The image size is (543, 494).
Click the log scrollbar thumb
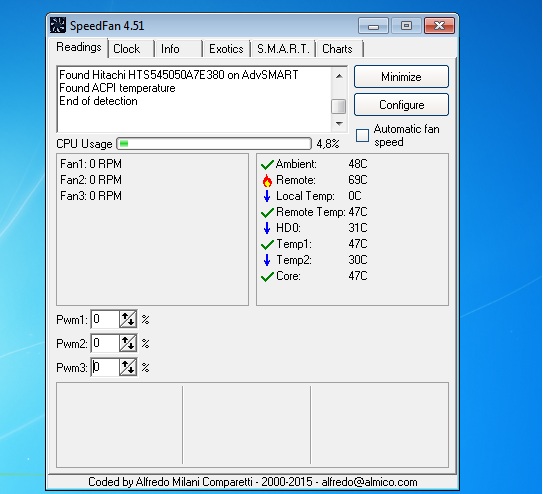pyautogui.click(x=339, y=106)
